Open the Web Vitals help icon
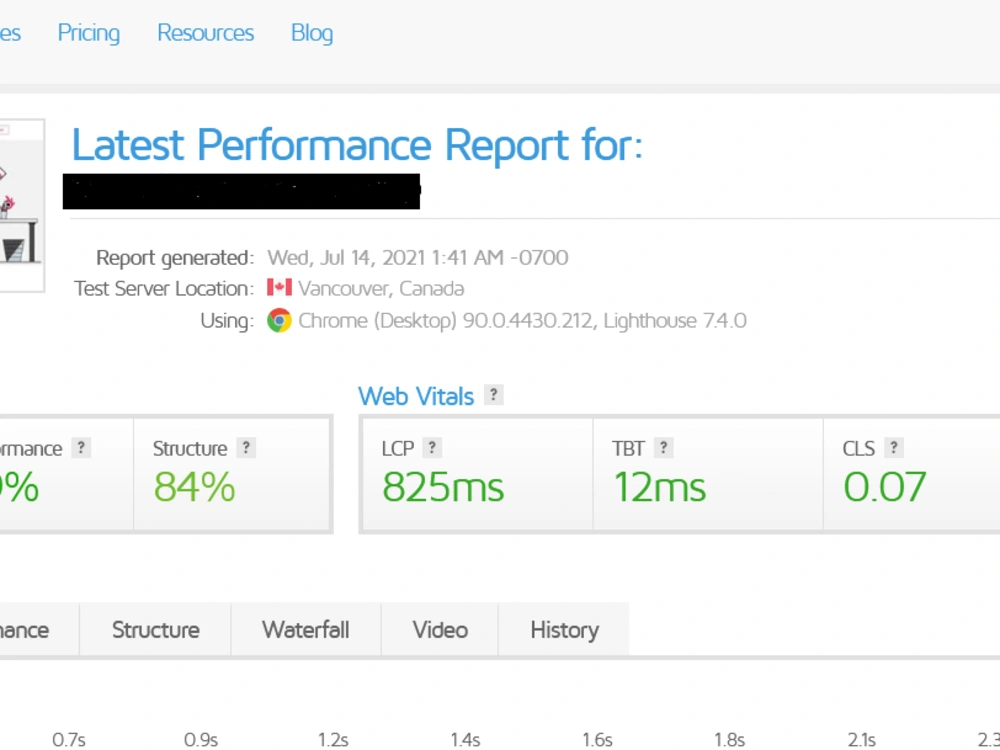The height and width of the screenshot is (750, 1000). click(x=493, y=395)
